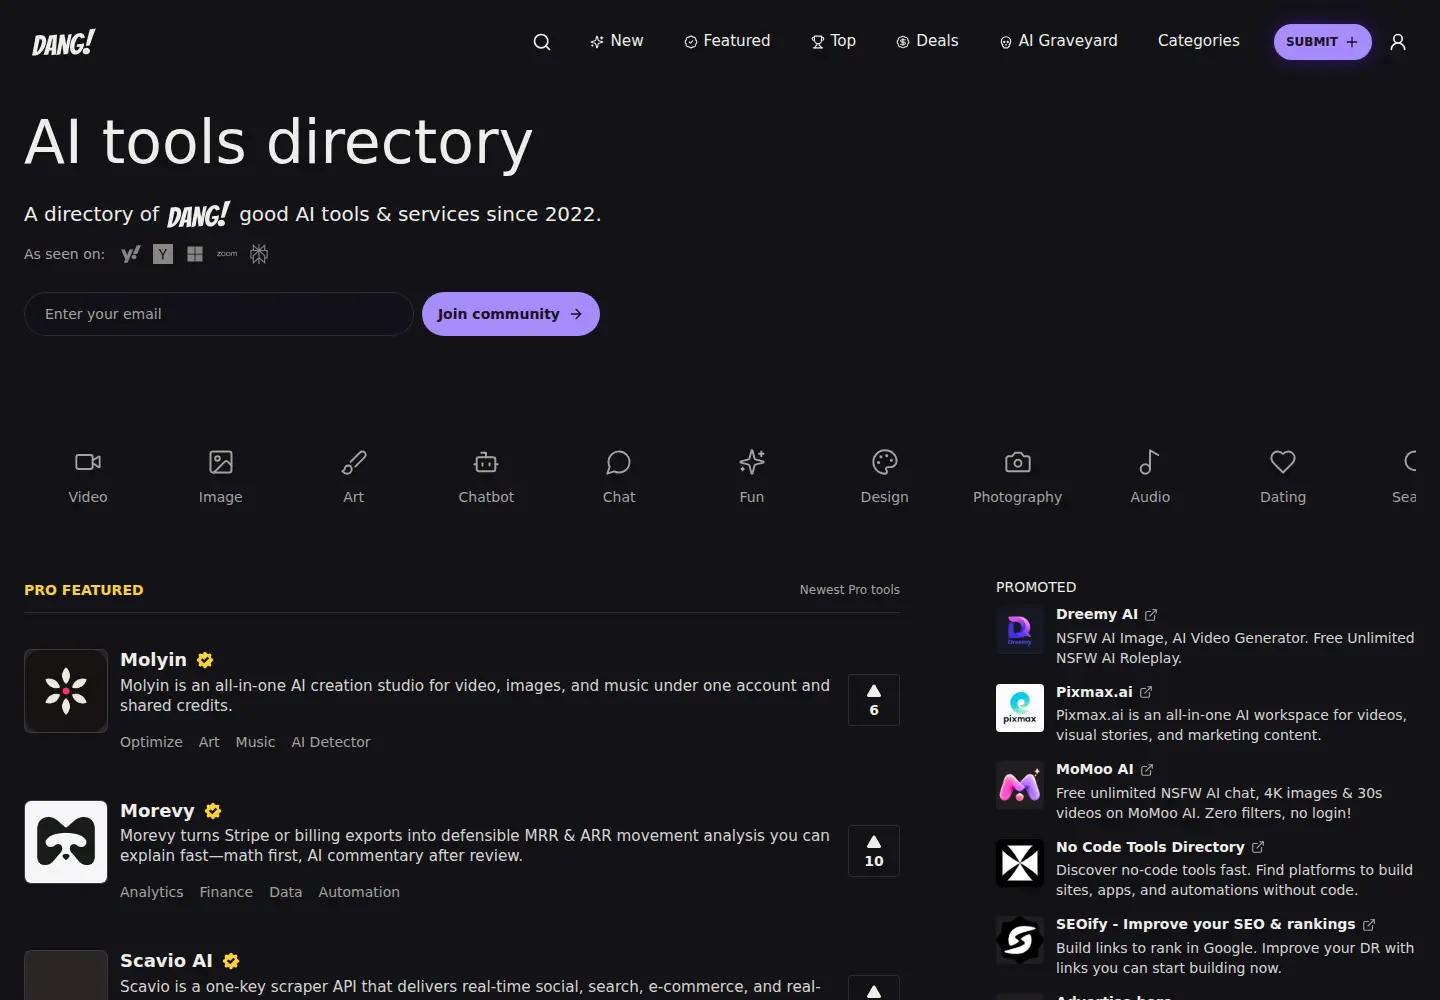Click the SUBMIT button

click(x=1322, y=42)
